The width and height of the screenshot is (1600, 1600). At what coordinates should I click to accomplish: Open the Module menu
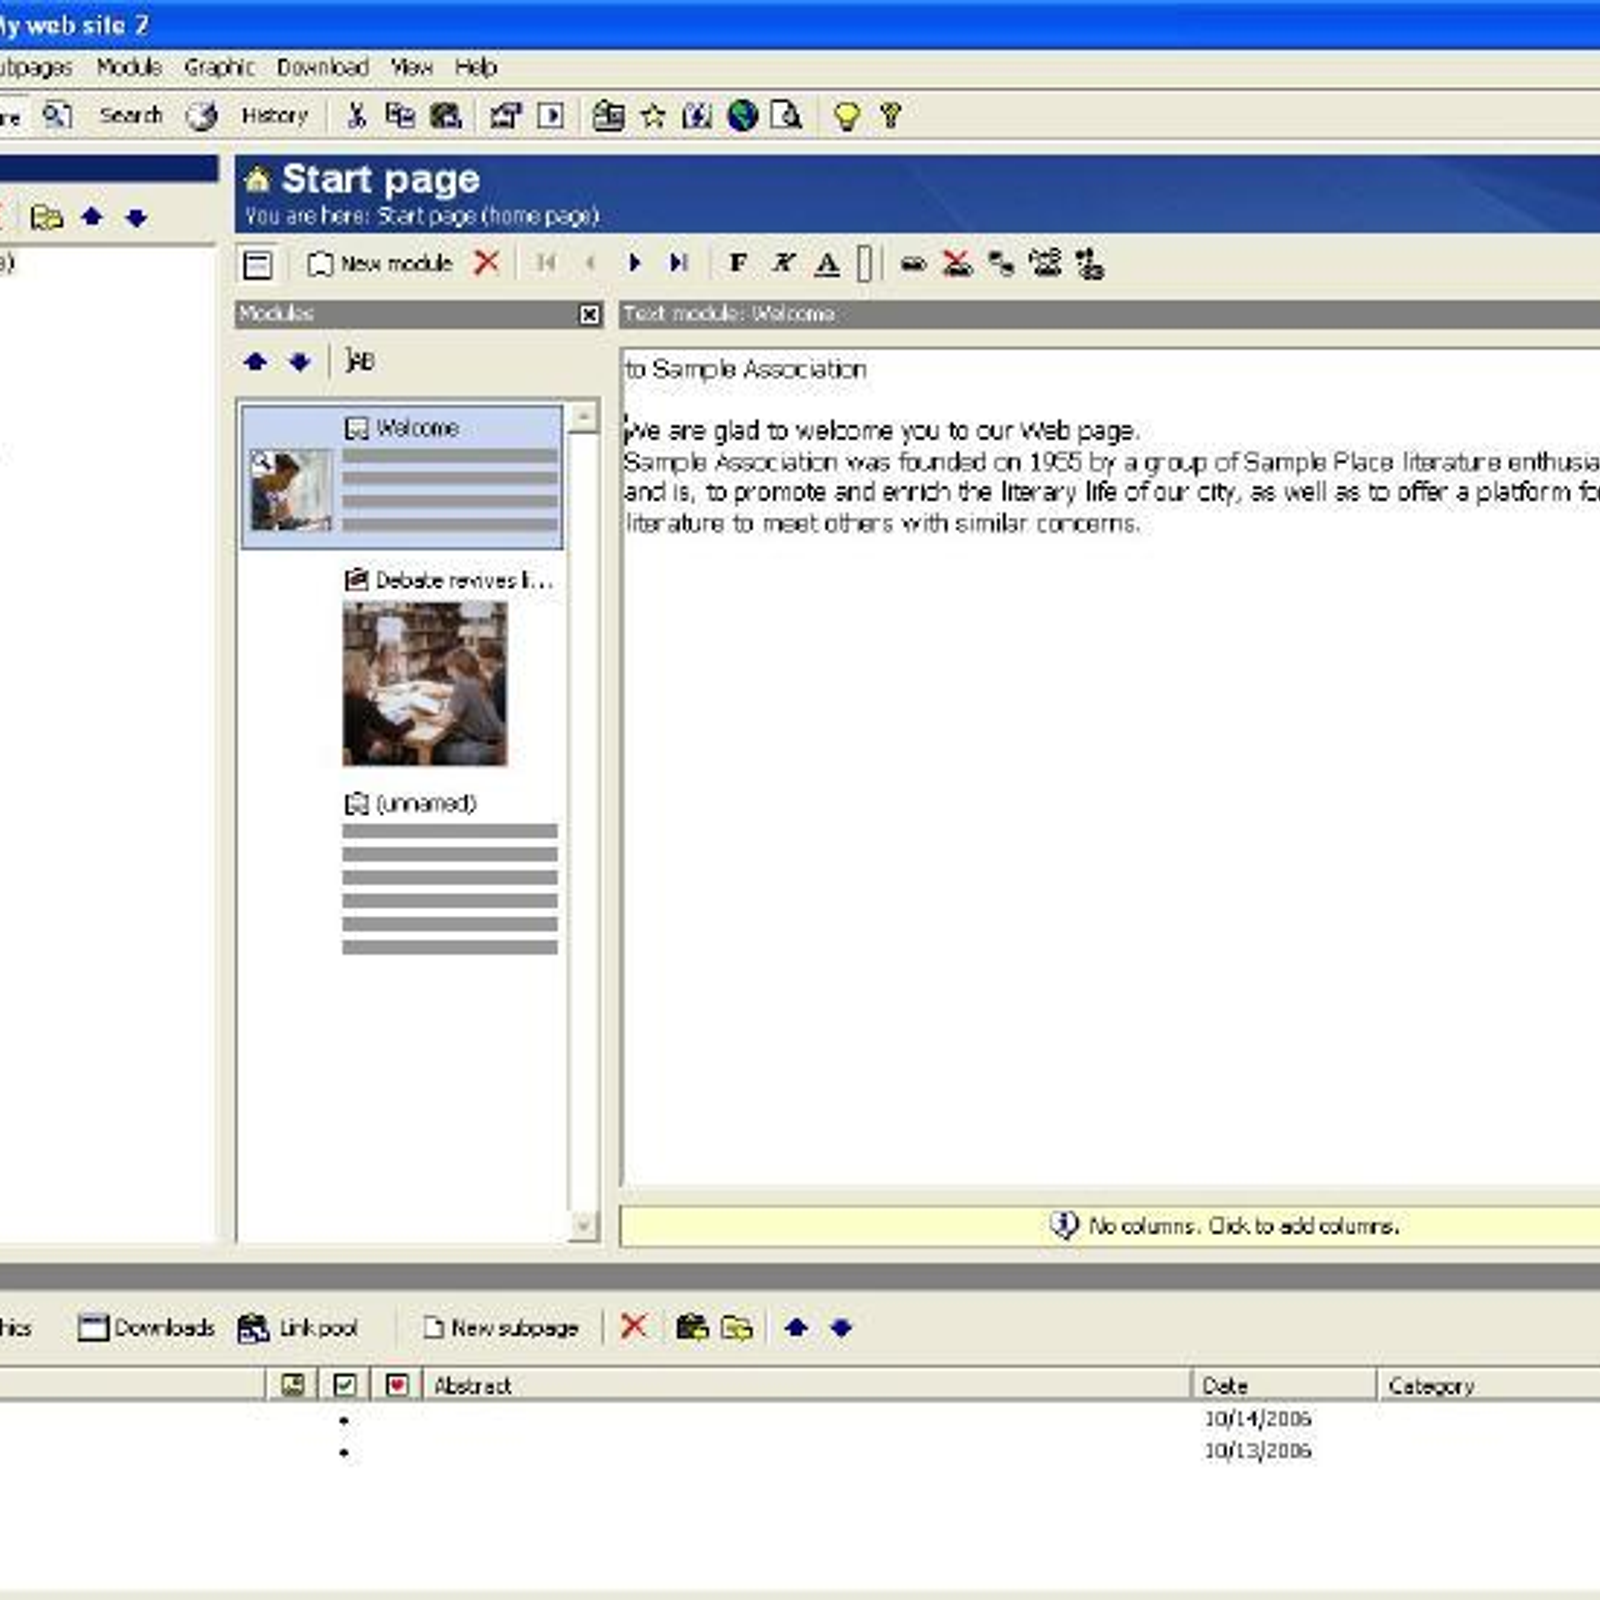129,67
